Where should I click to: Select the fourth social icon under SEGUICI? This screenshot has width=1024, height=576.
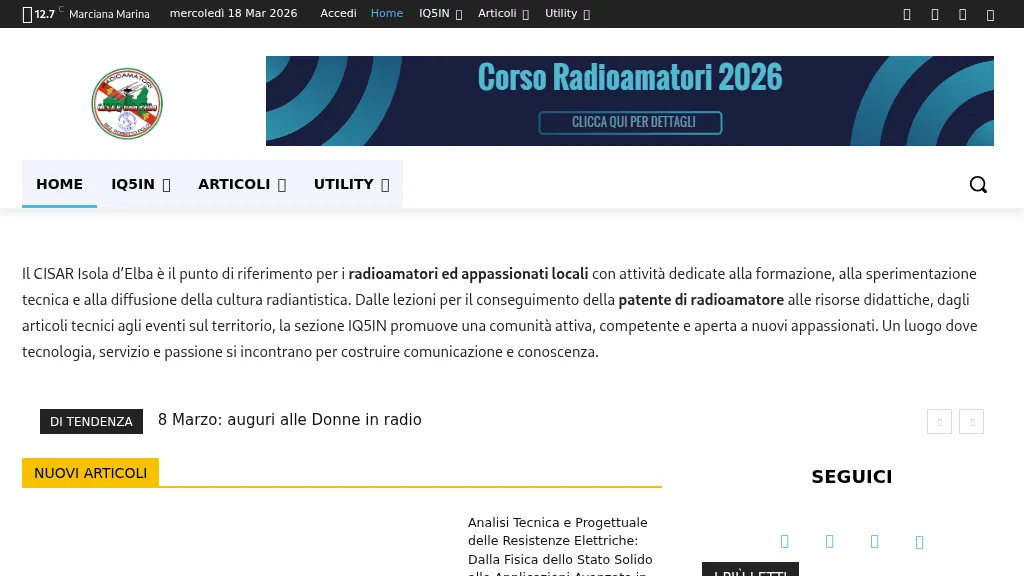pyautogui.click(x=919, y=541)
